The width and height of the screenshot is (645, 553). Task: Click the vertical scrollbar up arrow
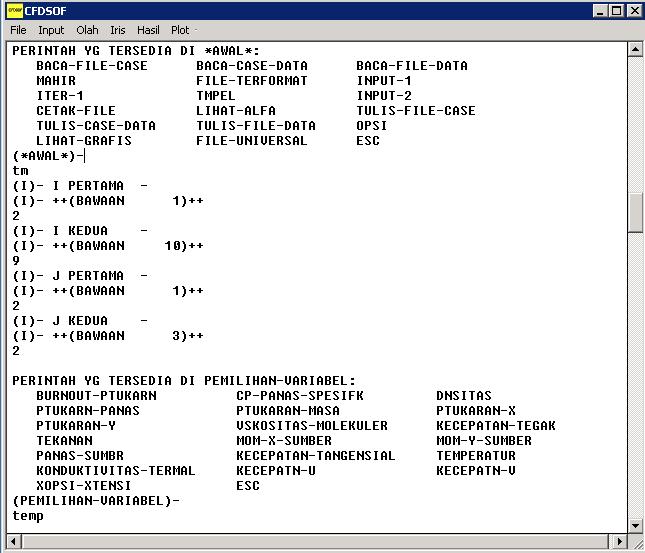[635, 50]
